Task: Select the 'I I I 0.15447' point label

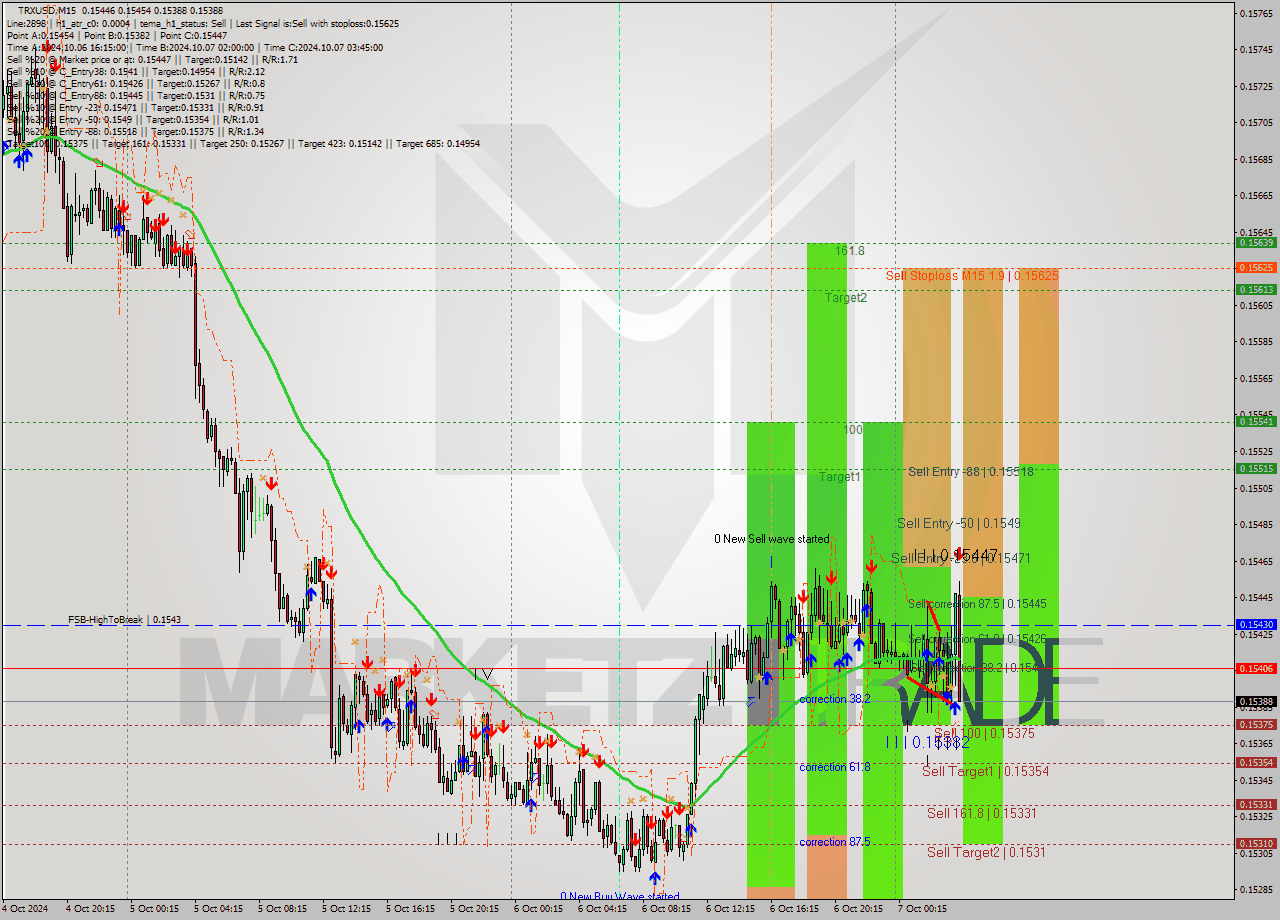Action: coord(957,554)
